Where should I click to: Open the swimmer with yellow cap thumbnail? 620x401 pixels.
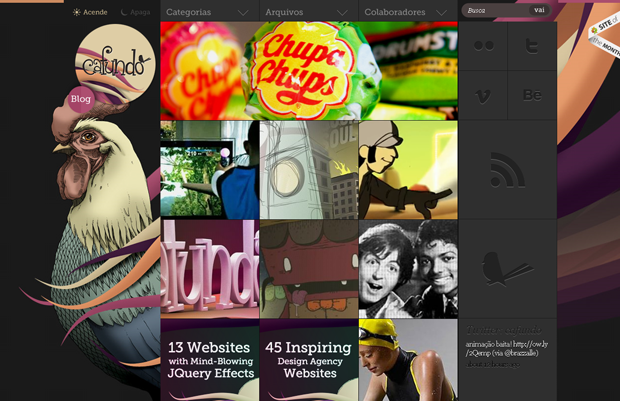408,360
